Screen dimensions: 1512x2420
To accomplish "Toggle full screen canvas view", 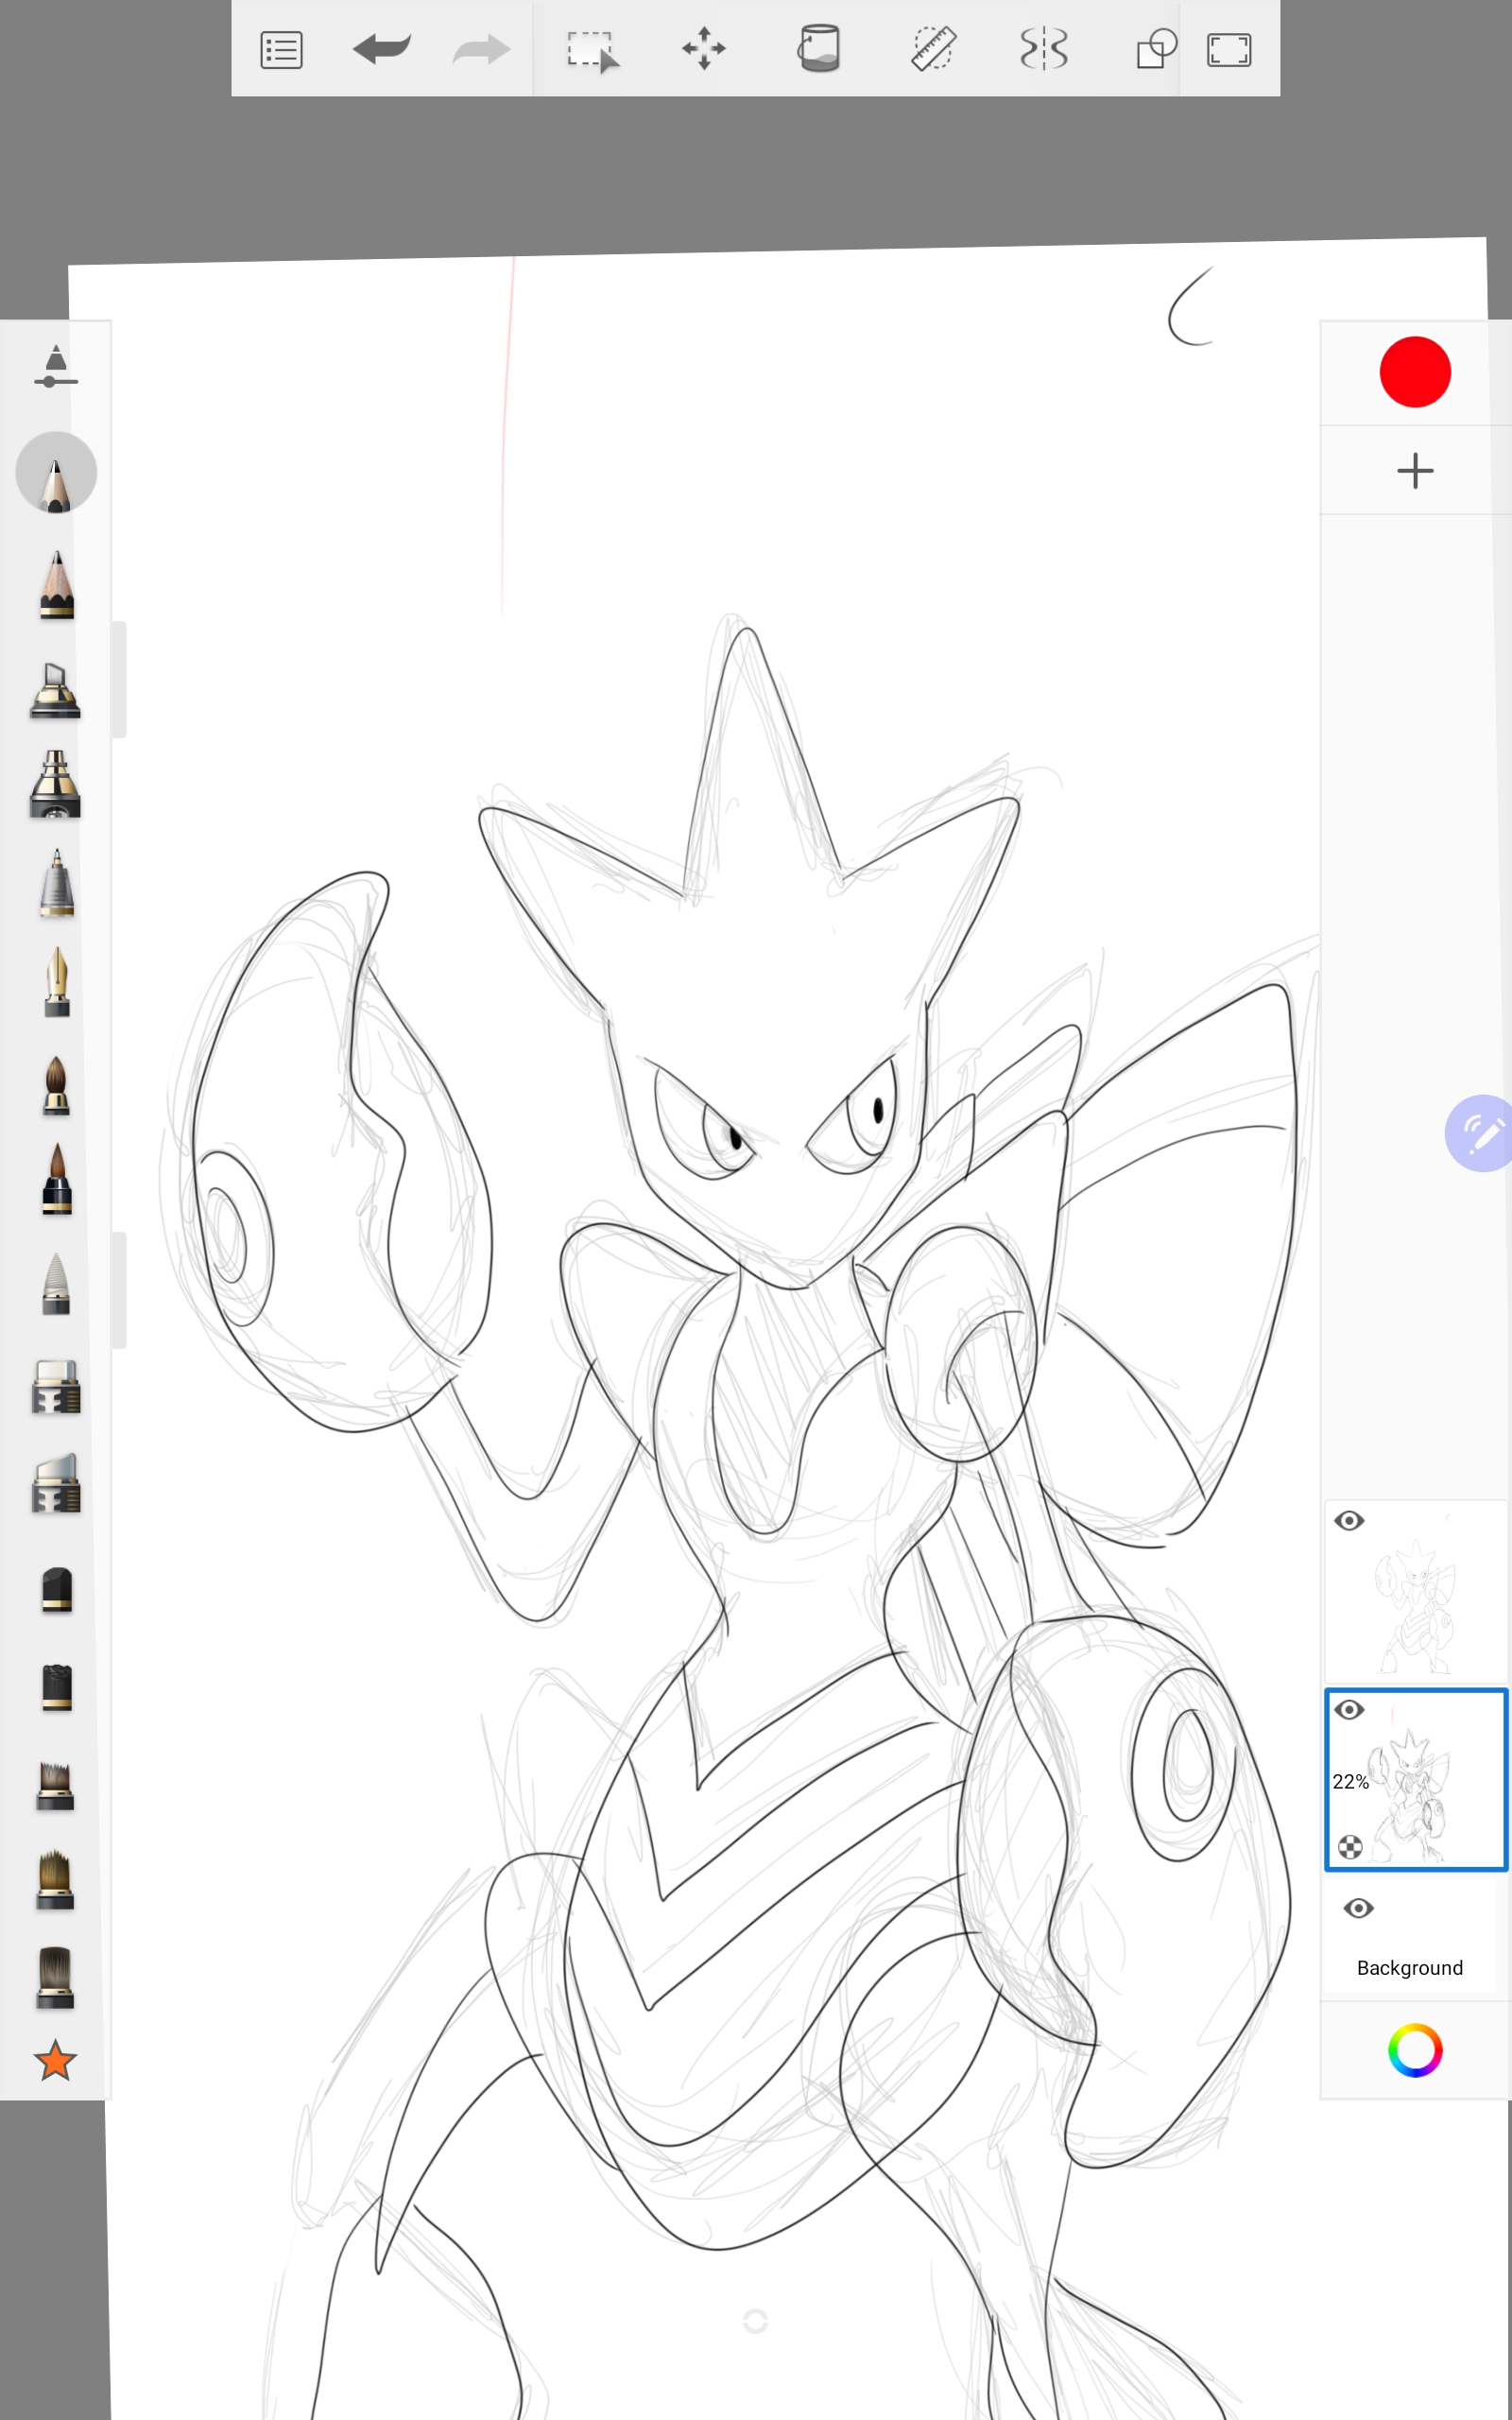I will pyautogui.click(x=1229, y=49).
